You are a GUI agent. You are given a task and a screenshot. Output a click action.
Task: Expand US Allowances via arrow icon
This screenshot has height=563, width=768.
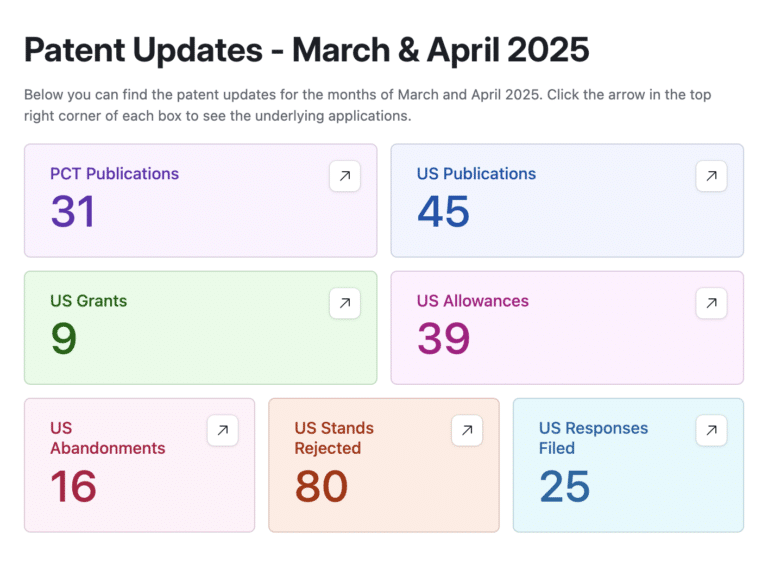point(711,303)
